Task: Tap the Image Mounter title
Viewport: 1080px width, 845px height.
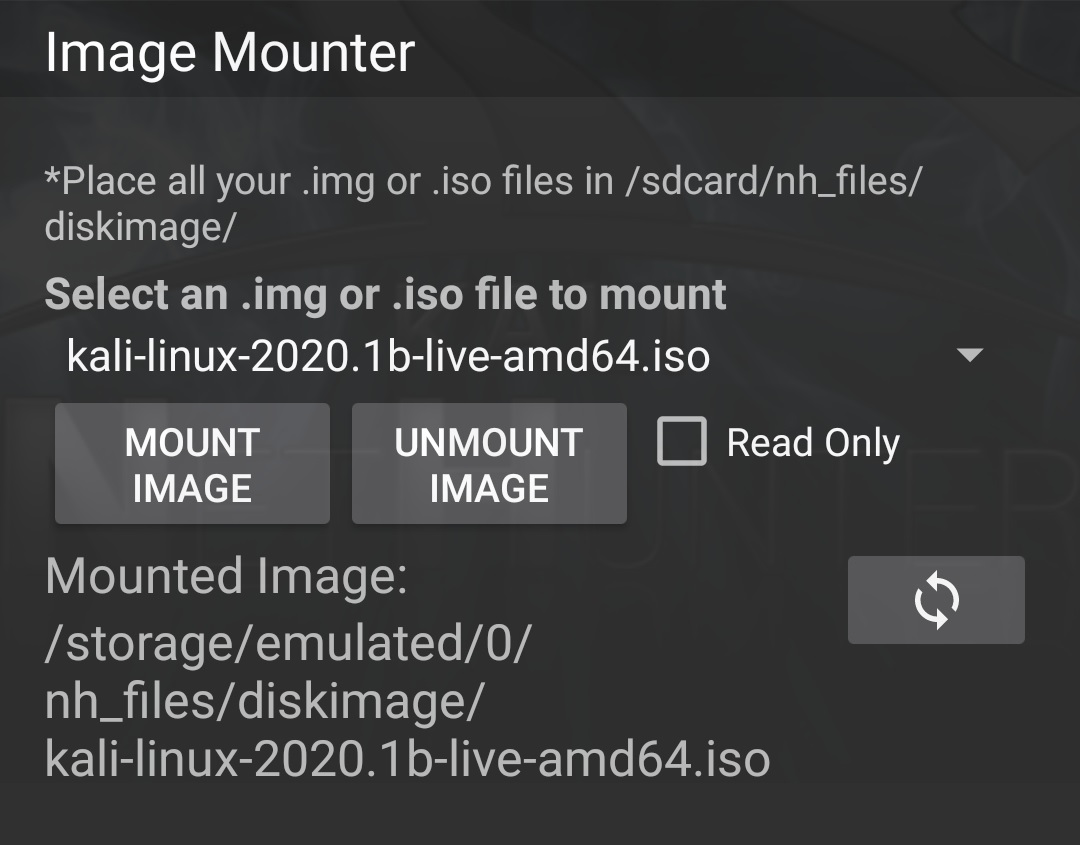Action: pyautogui.click(x=229, y=52)
